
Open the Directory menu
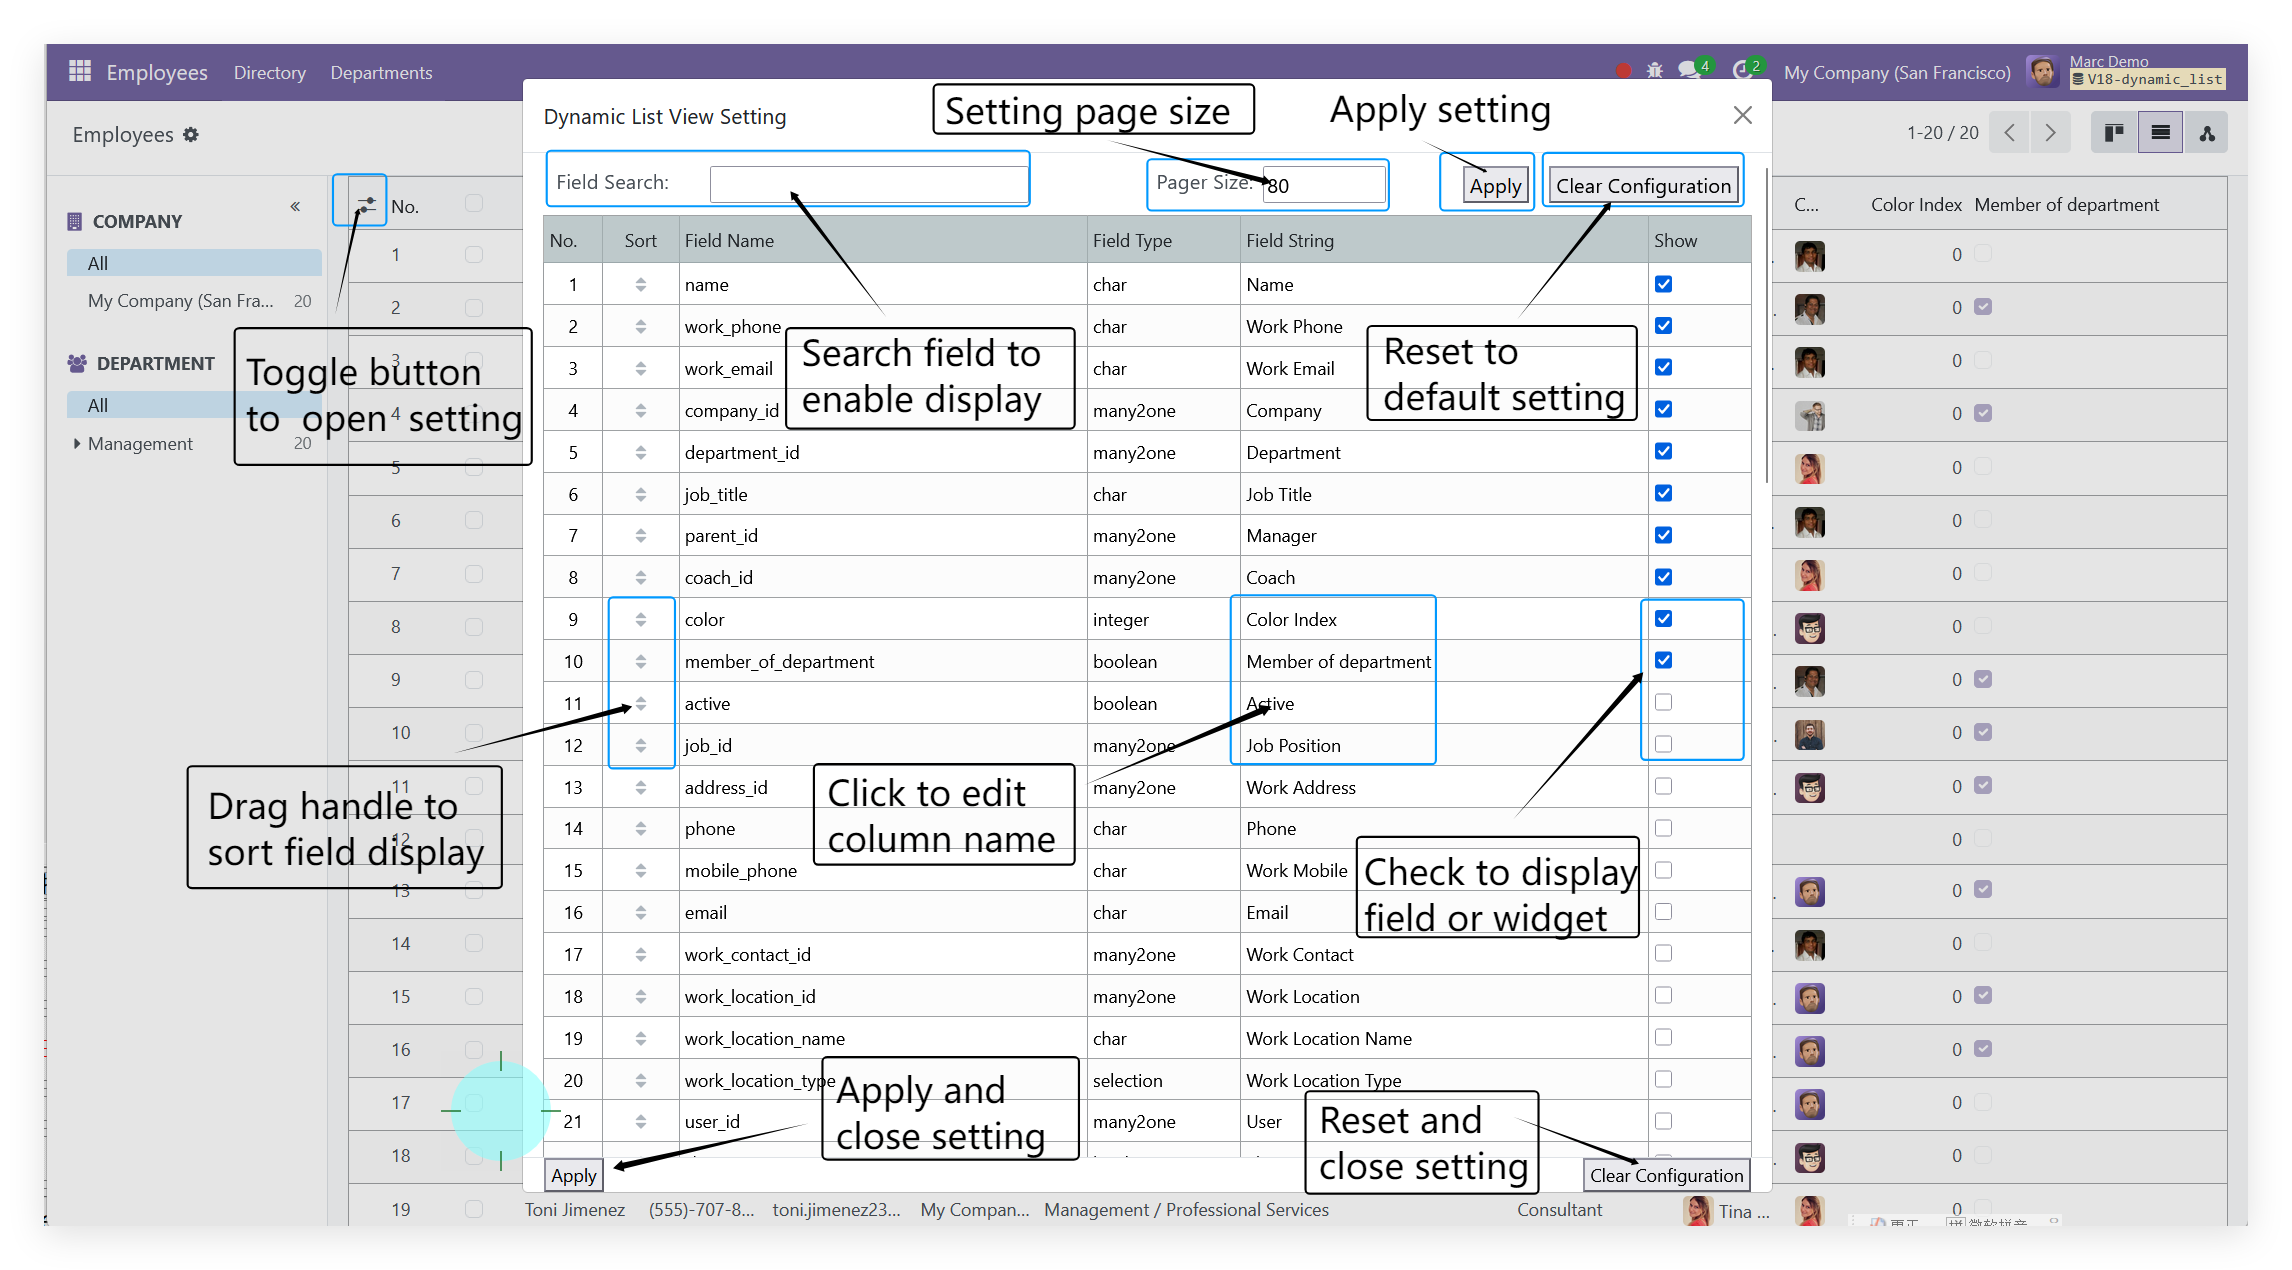click(x=270, y=72)
